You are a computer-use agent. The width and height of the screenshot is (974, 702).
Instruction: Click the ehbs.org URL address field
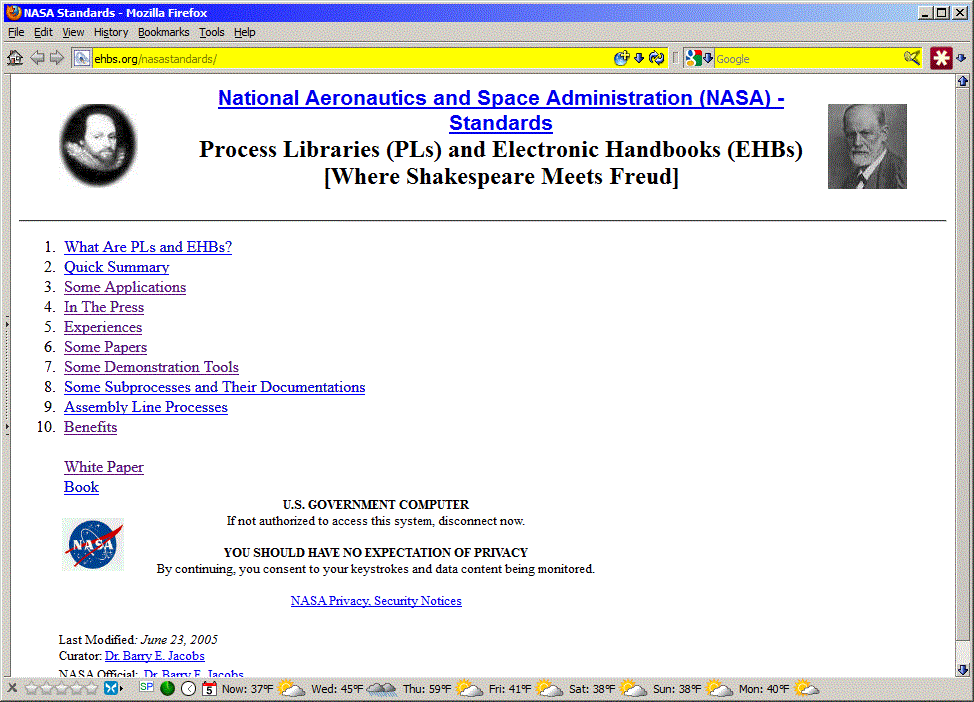352,59
